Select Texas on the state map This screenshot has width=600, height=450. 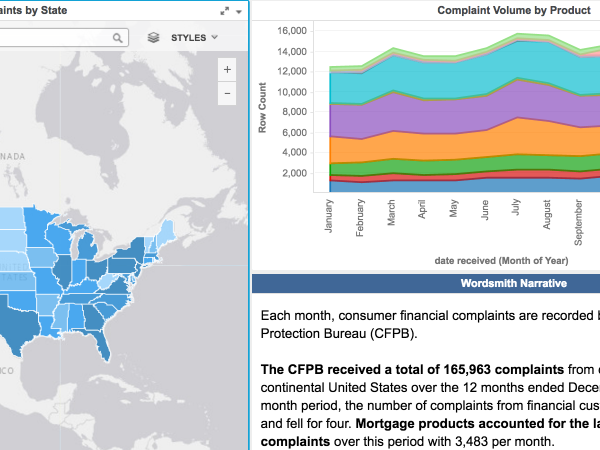(x=17, y=325)
